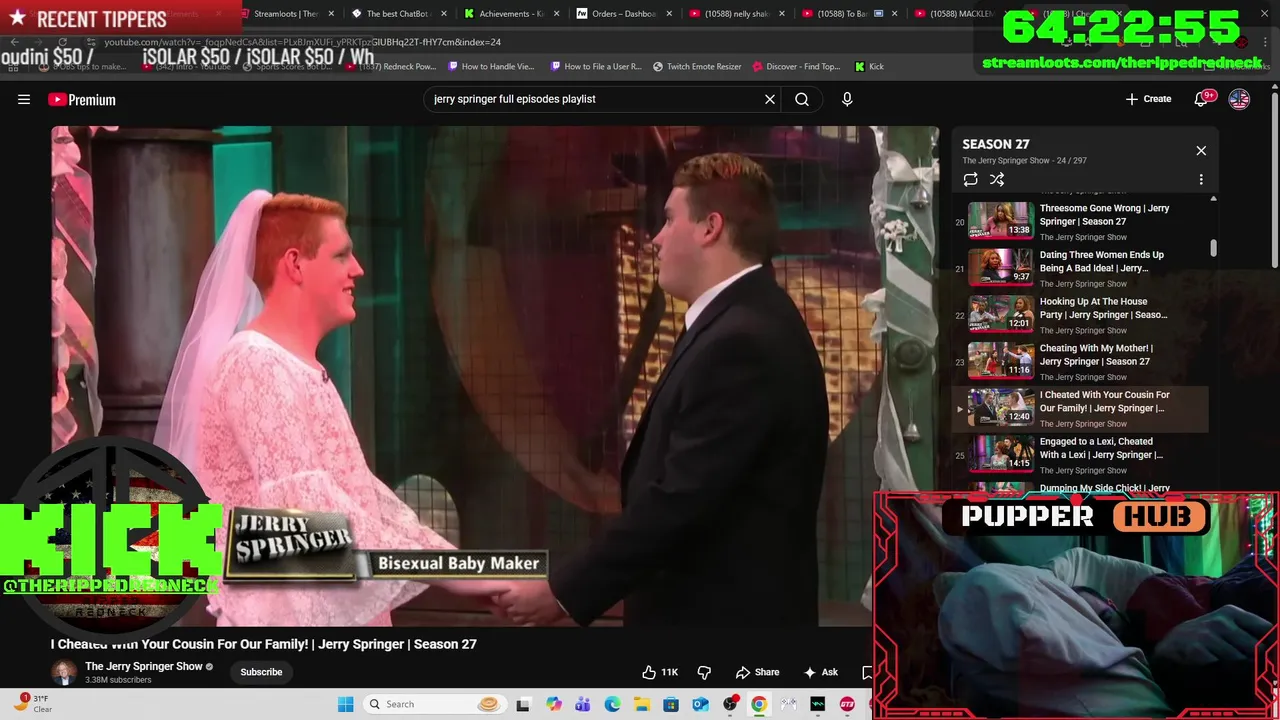Open Task View on the taskbar
Viewport: 1280px width, 720px height.
523,704
